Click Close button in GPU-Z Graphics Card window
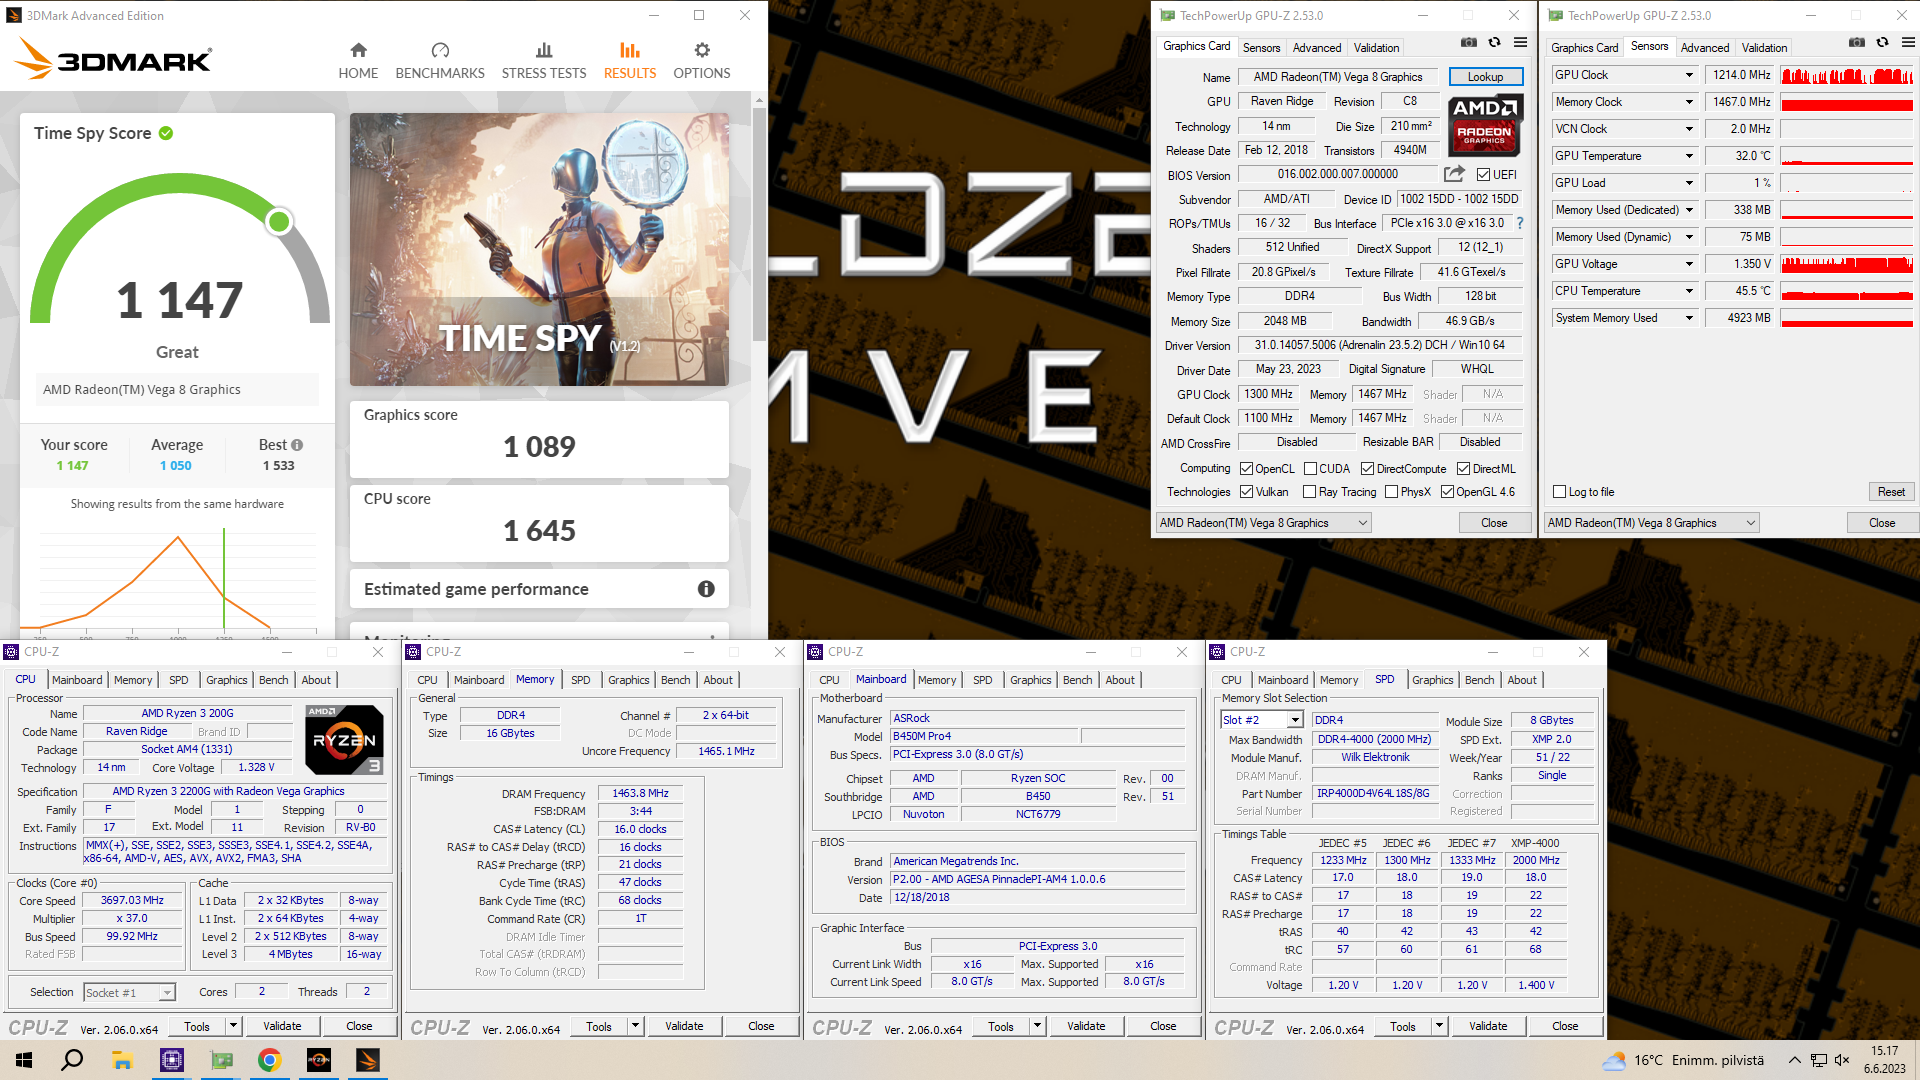Viewport: 1920px width, 1080px height. coord(1494,523)
